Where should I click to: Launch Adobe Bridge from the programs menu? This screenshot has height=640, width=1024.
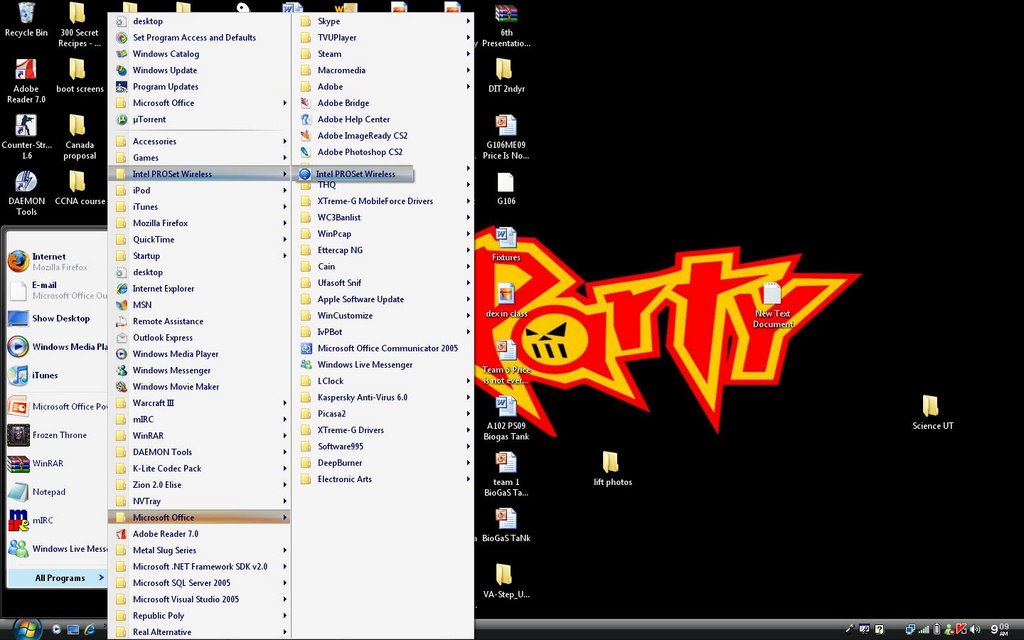pos(383,103)
